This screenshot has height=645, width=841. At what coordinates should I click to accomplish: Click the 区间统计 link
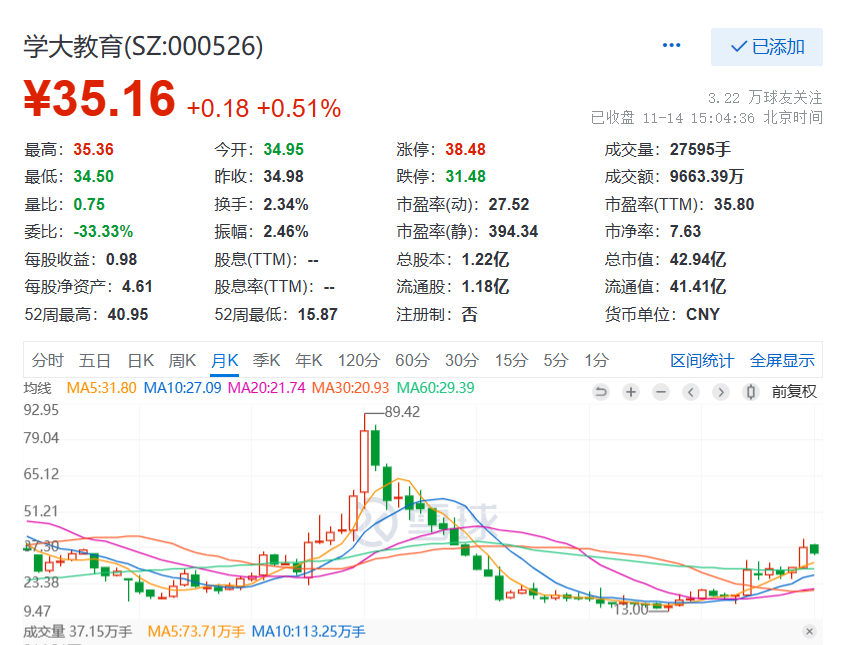[702, 361]
